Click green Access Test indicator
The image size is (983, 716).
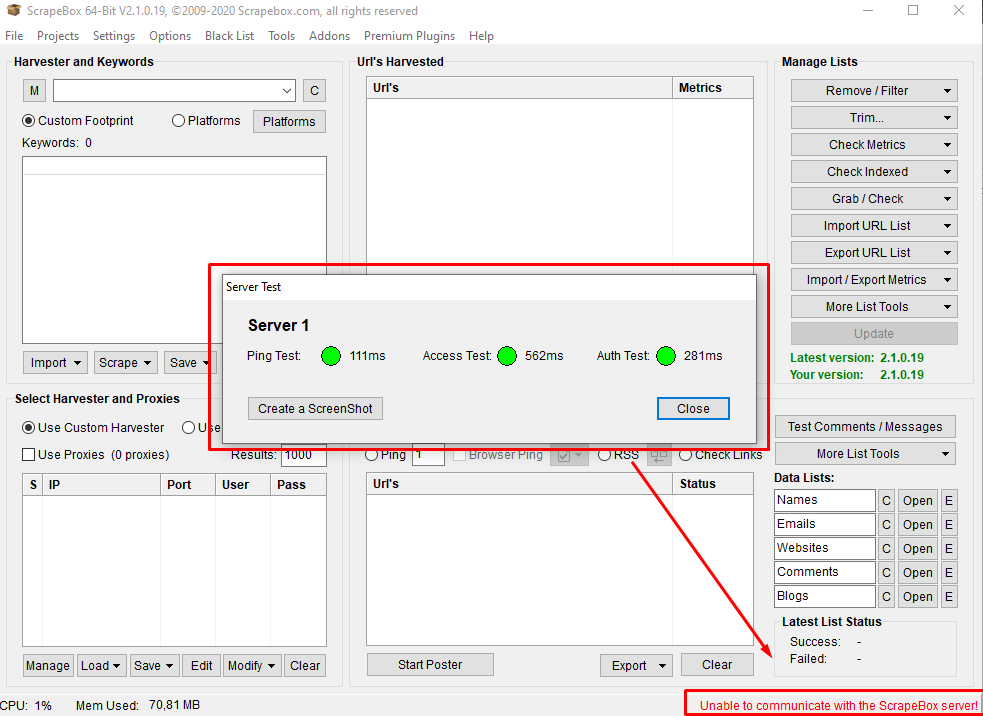[x=507, y=356]
